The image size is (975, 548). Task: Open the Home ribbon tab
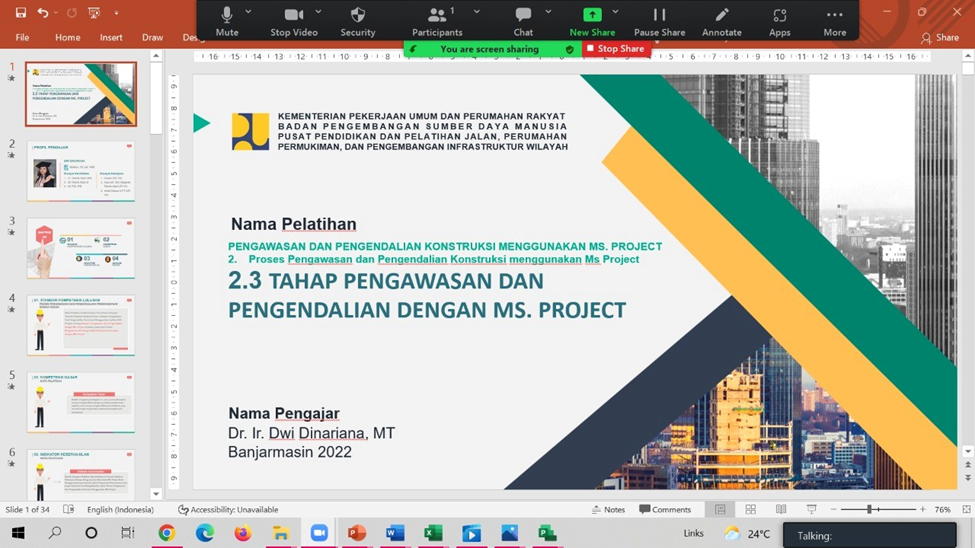67,37
